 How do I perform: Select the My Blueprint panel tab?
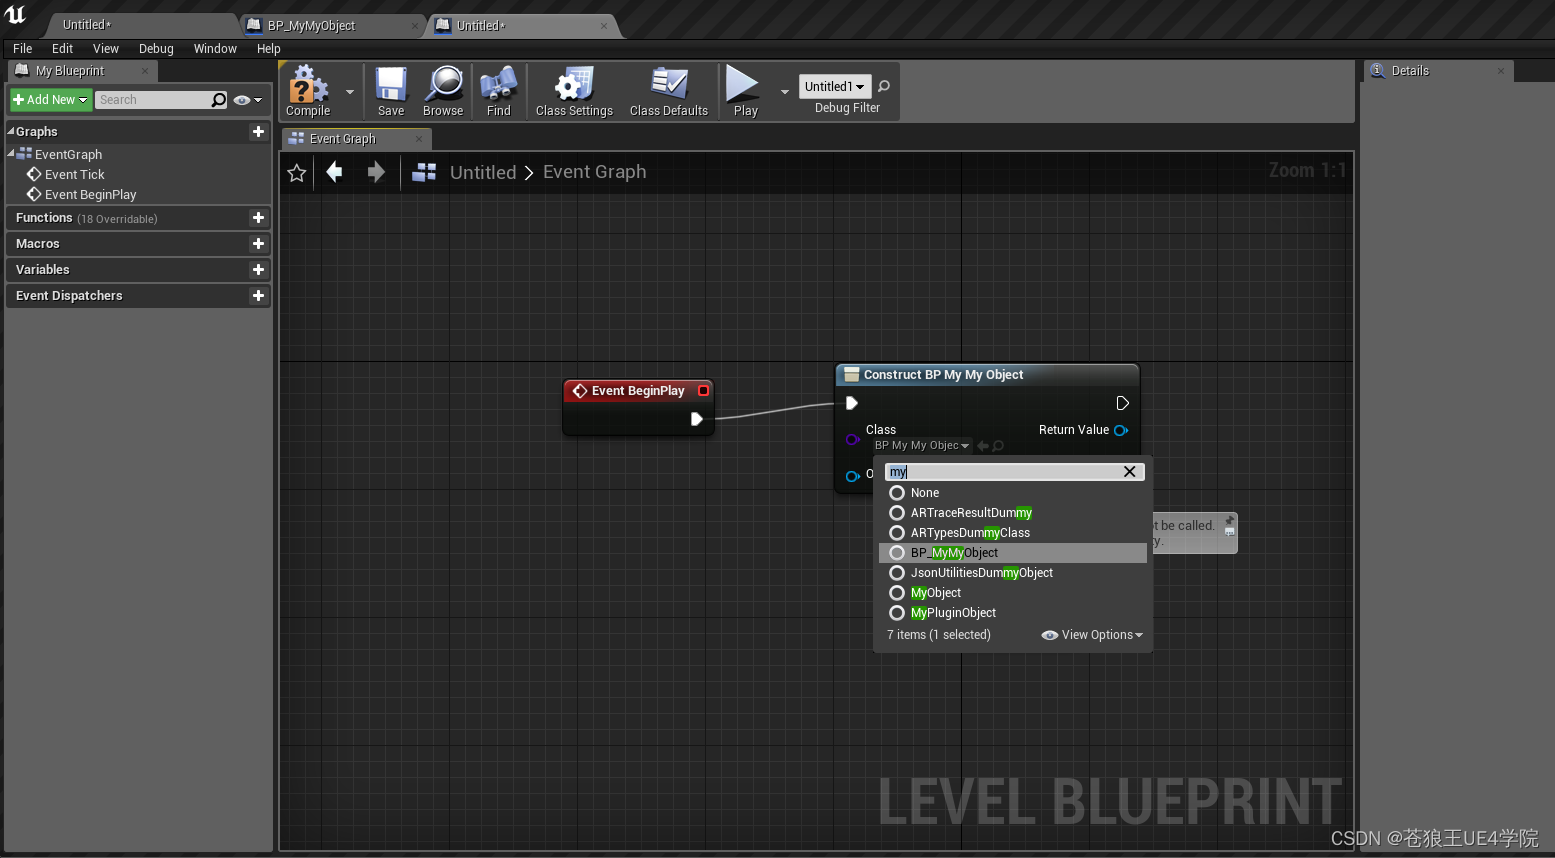point(82,71)
